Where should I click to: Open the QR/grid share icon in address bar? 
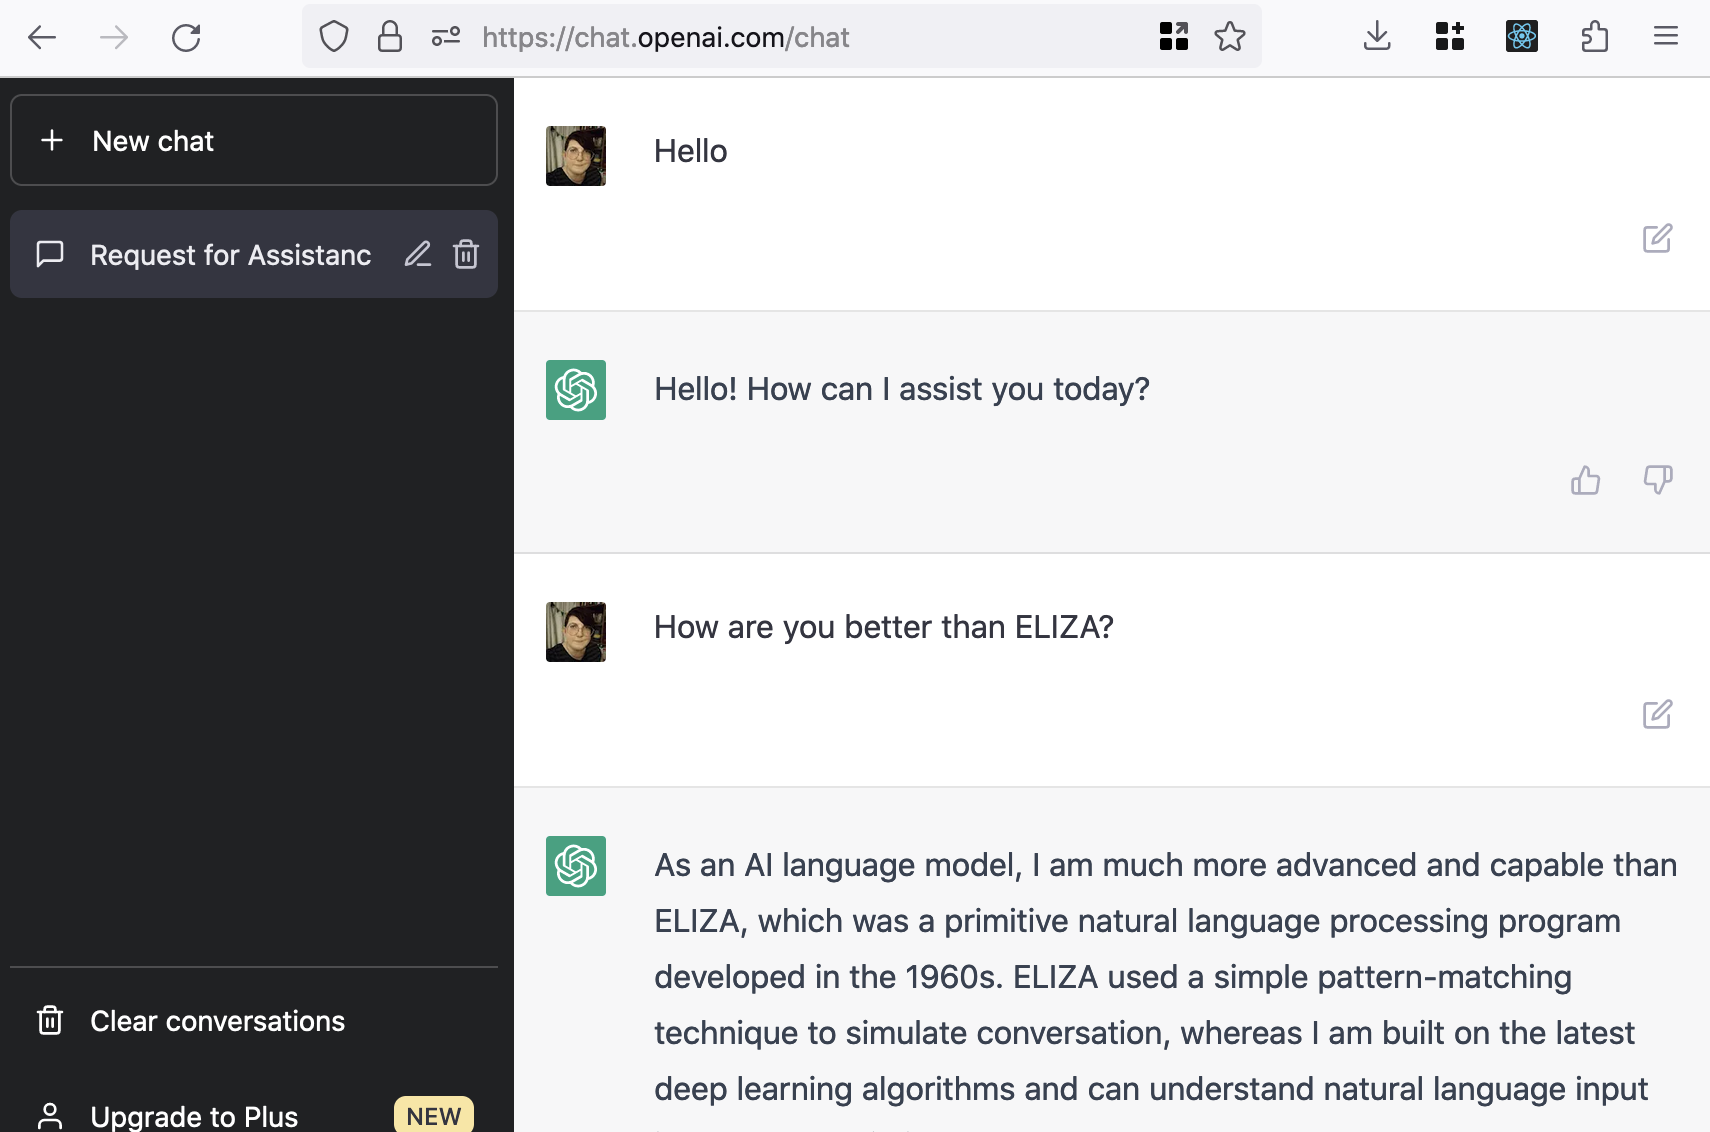pos(1174,37)
